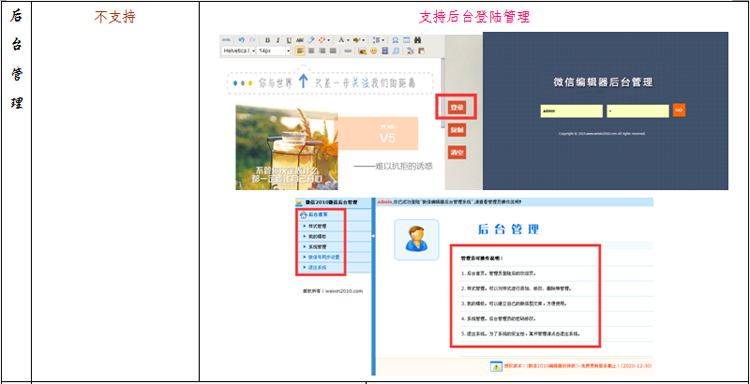The image size is (750, 384).
Task: Toggle bold formatting
Action: tap(267, 40)
